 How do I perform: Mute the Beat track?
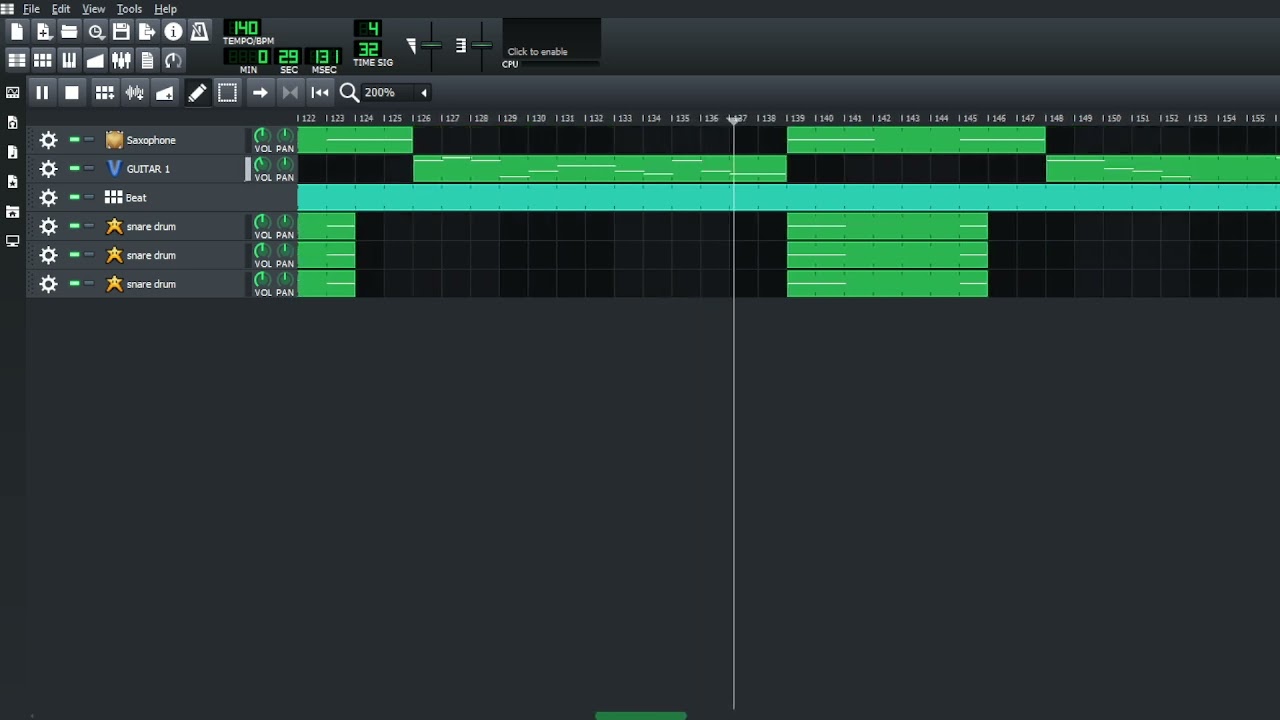pyautogui.click(x=74, y=197)
